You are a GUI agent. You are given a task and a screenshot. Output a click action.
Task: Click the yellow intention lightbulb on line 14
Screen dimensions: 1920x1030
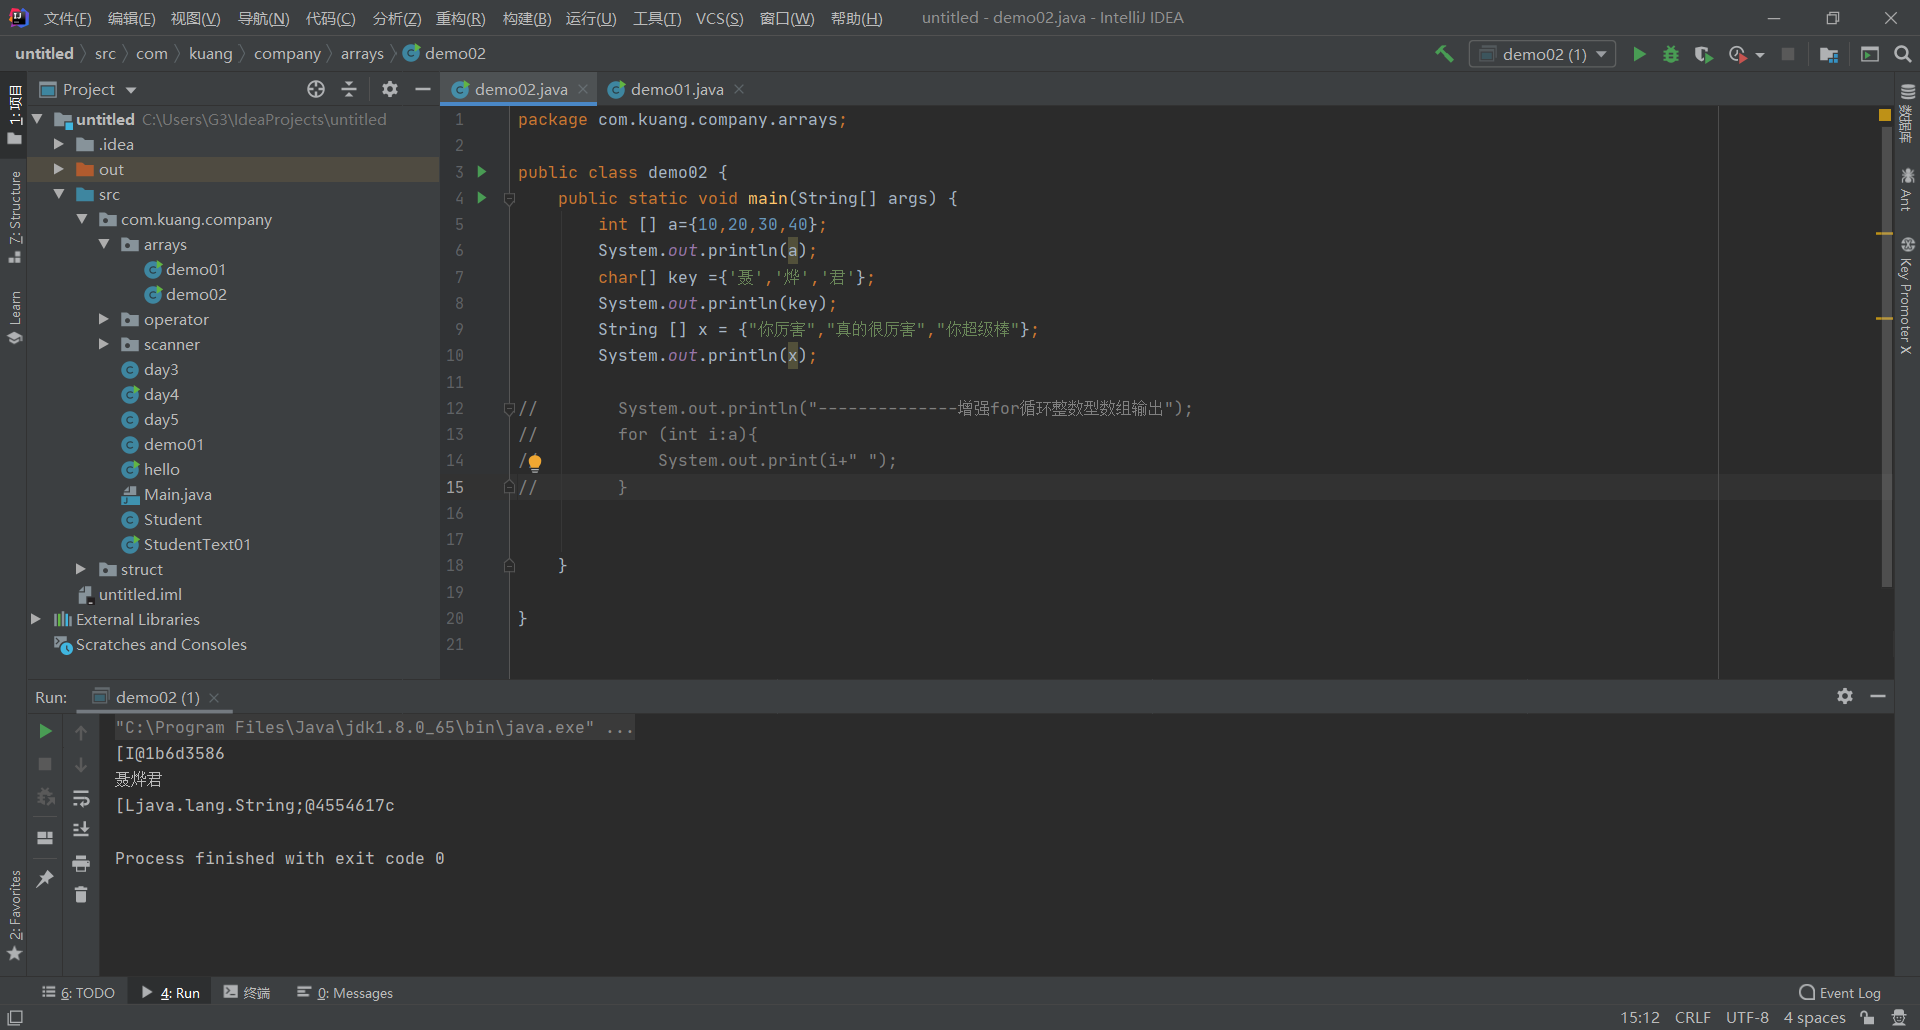535,462
